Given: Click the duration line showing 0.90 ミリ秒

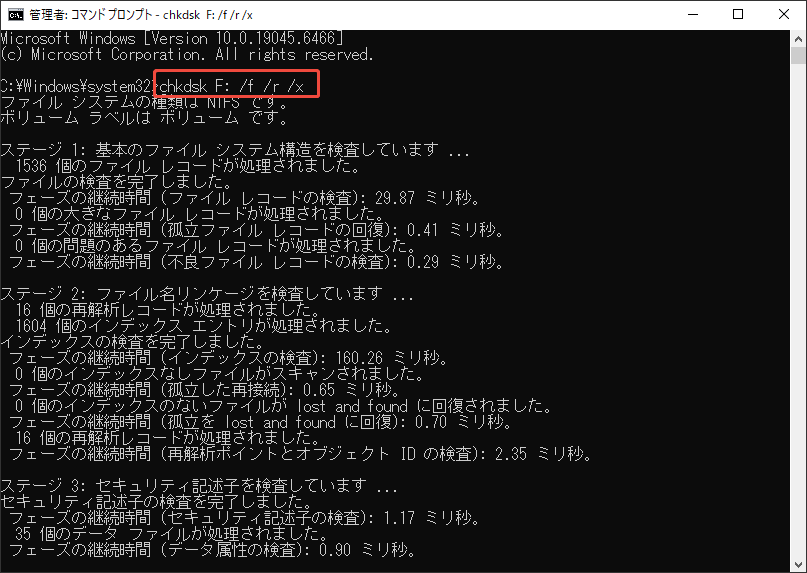Looking at the screenshot, I should point(212,549).
